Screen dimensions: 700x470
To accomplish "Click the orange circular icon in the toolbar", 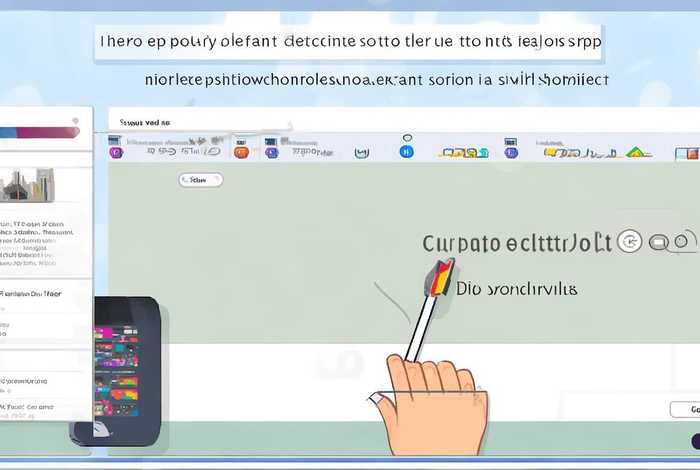I will tap(240, 152).
